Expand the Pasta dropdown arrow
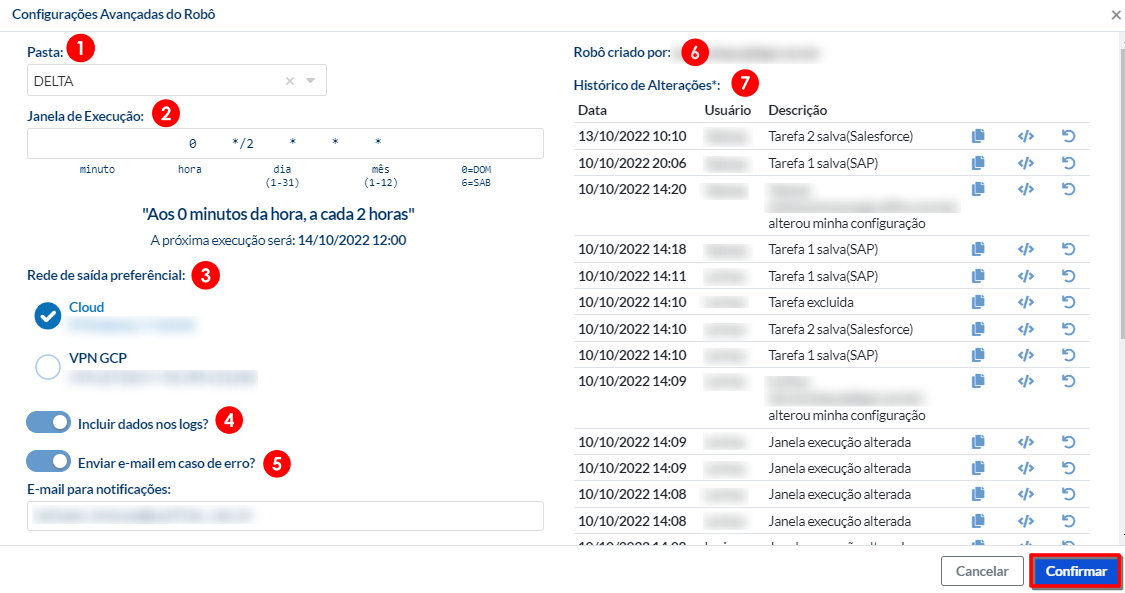 (x=311, y=80)
